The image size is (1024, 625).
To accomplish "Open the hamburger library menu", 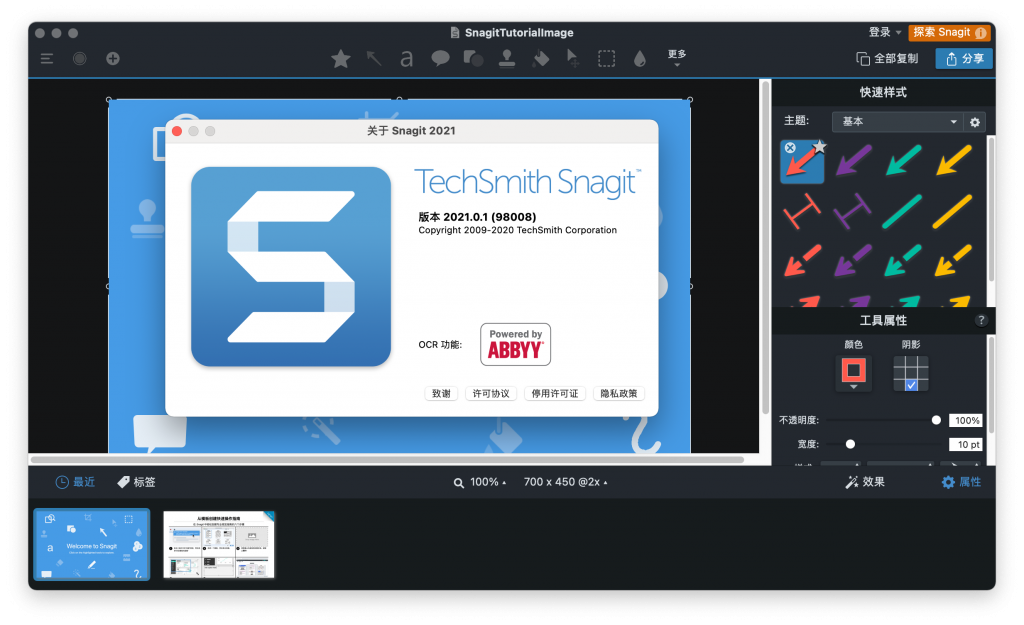I will pyautogui.click(x=46, y=59).
